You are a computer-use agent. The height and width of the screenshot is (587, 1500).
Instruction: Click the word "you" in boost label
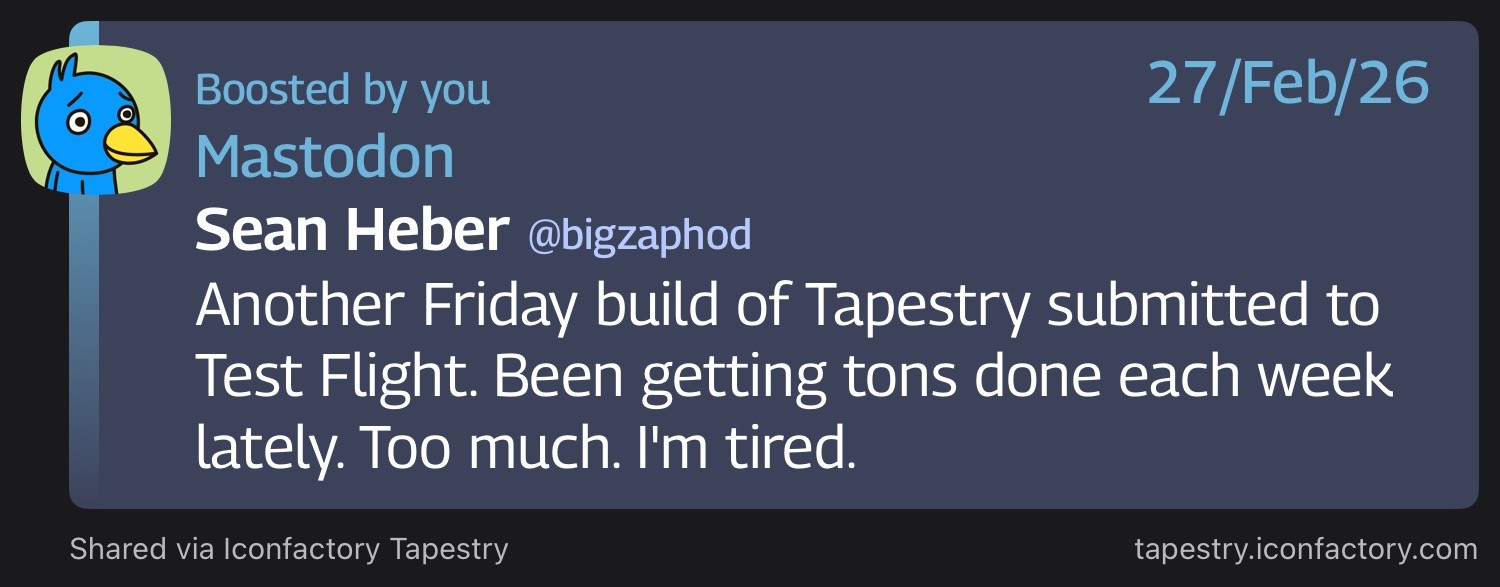[x=455, y=90]
